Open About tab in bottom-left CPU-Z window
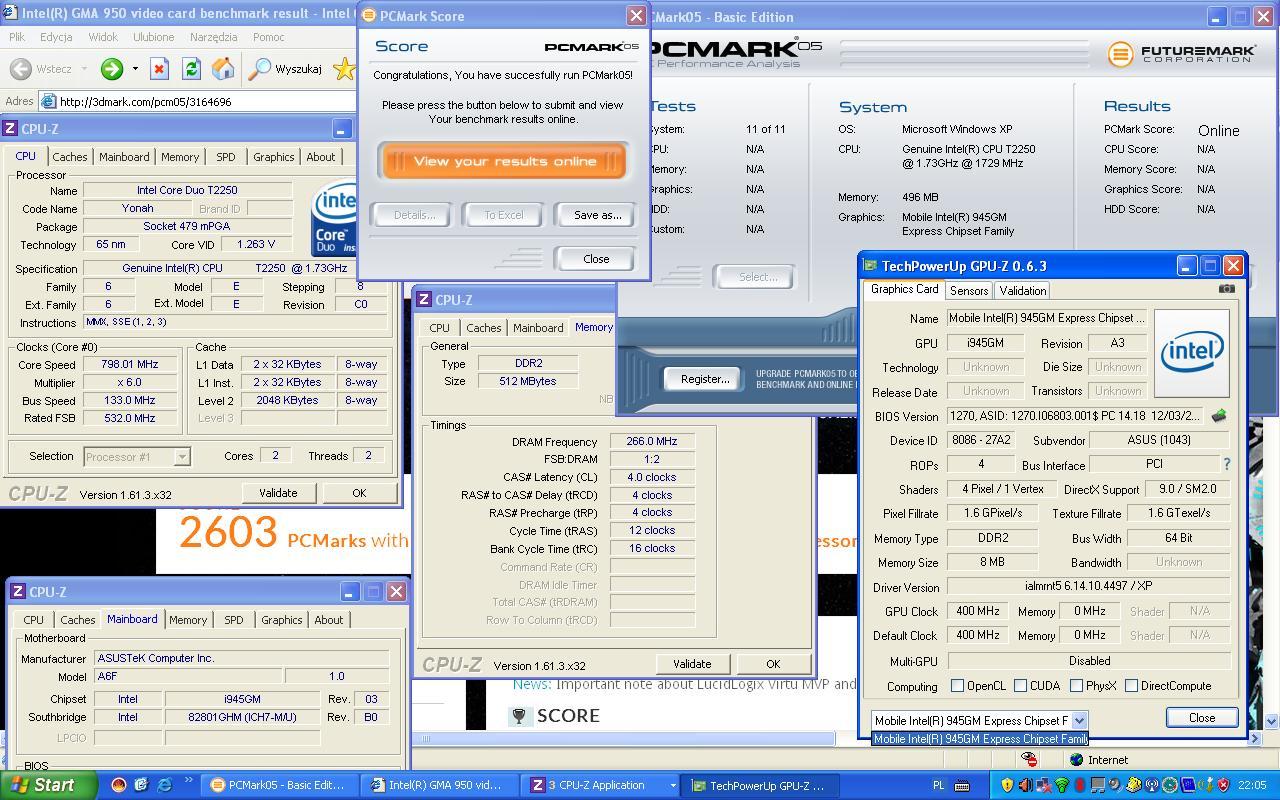 (x=328, y=620)
